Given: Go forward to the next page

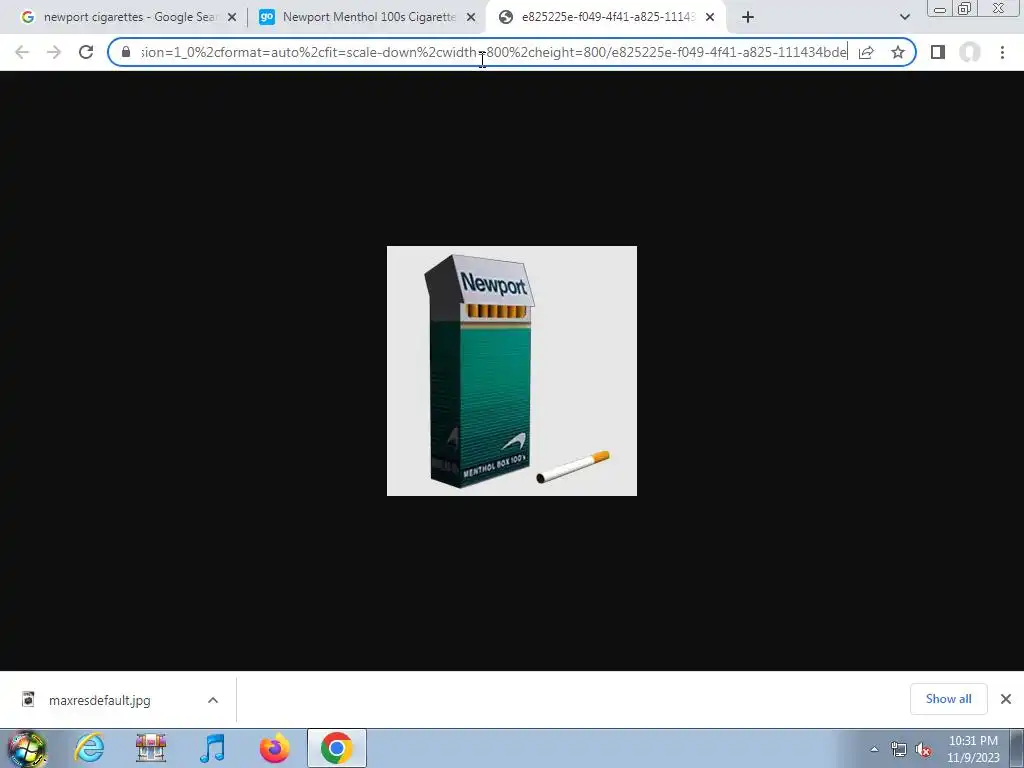Looking at the screenshot, I should pyautogui.click(x=54, y=52).
